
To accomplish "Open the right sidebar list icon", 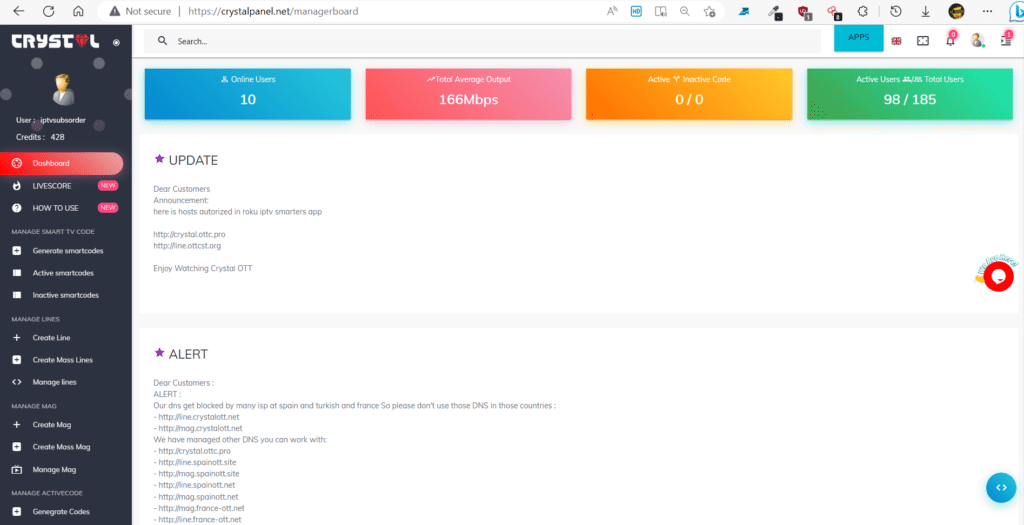I will click(x=1006, y=40).
